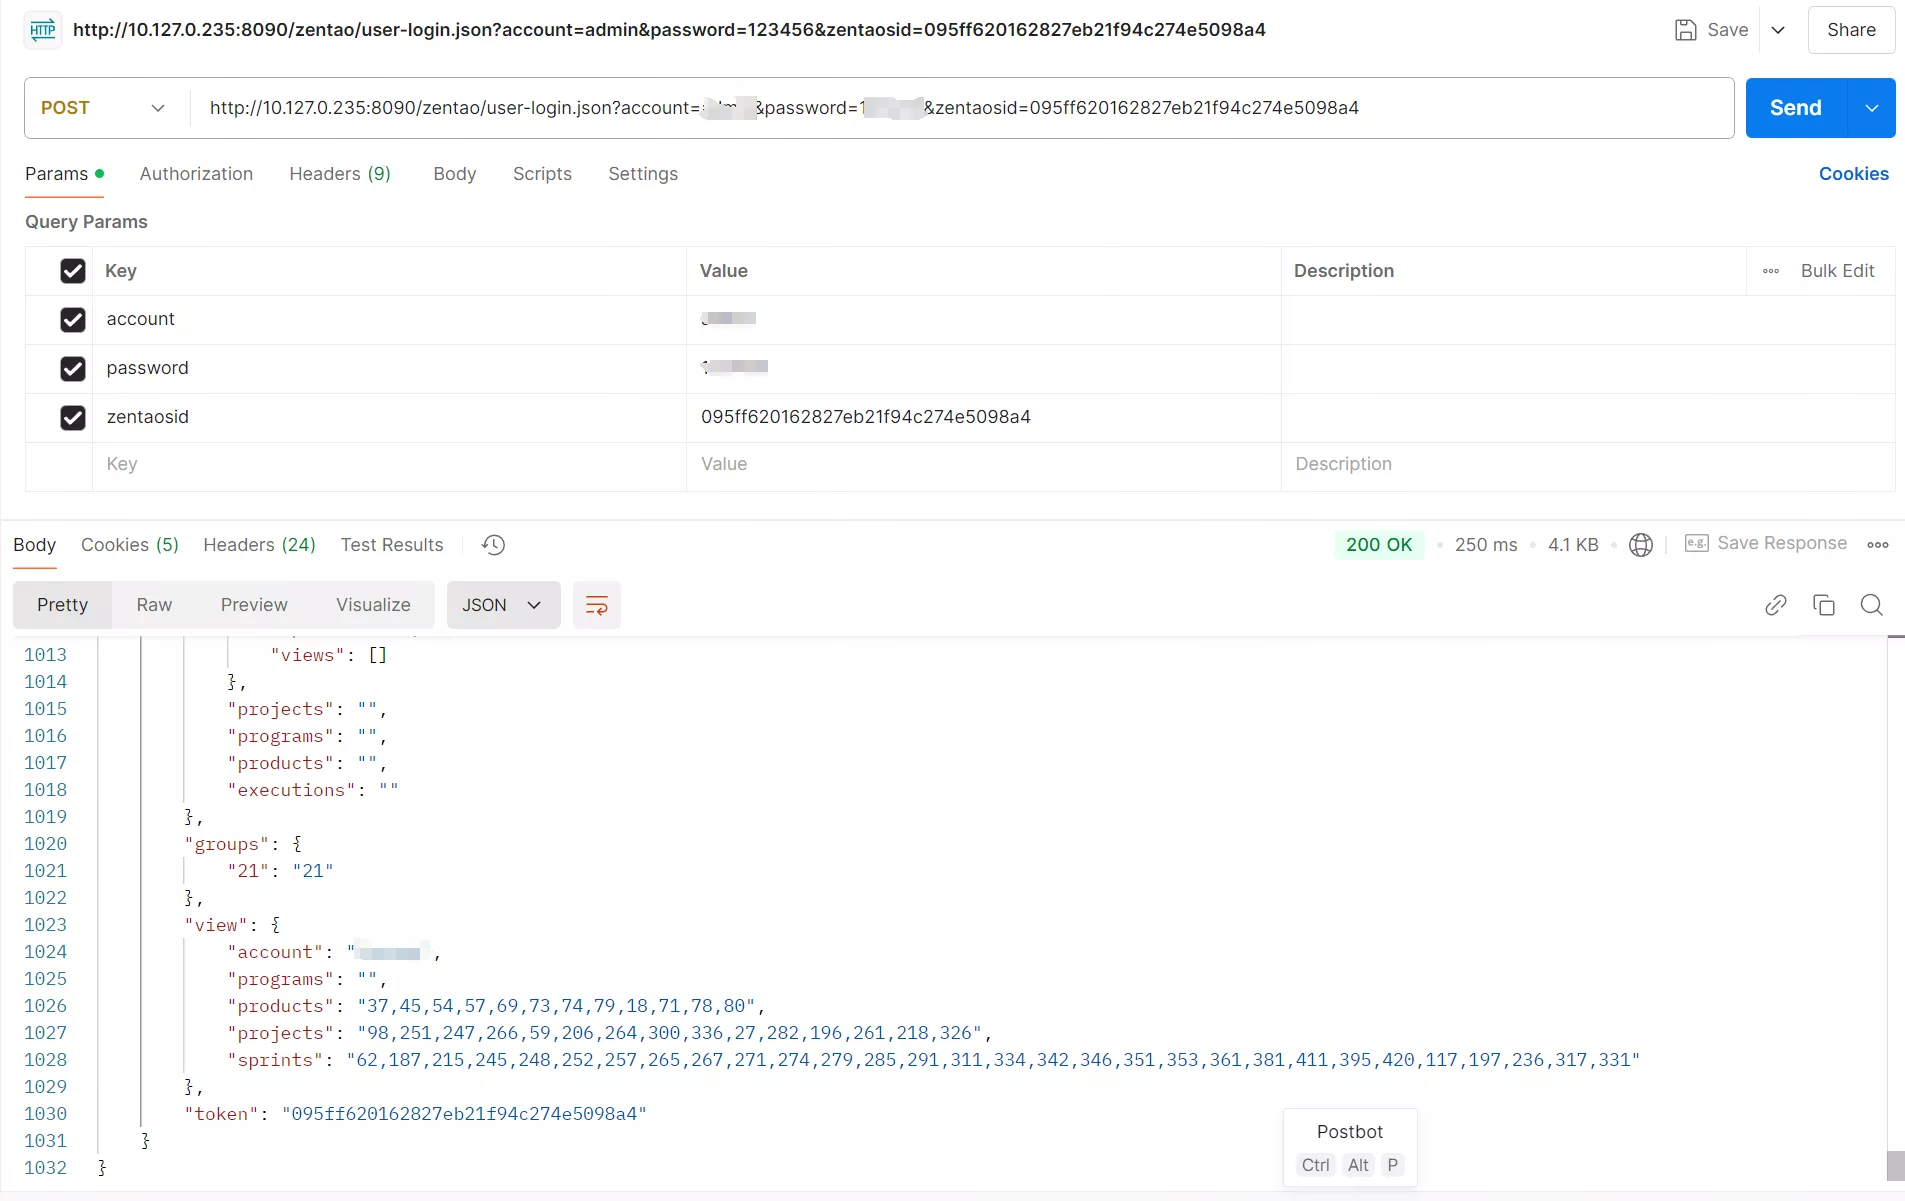The image size is (1905, 1201).
Task: Switch to Preview response view
Action: point(254,605)
